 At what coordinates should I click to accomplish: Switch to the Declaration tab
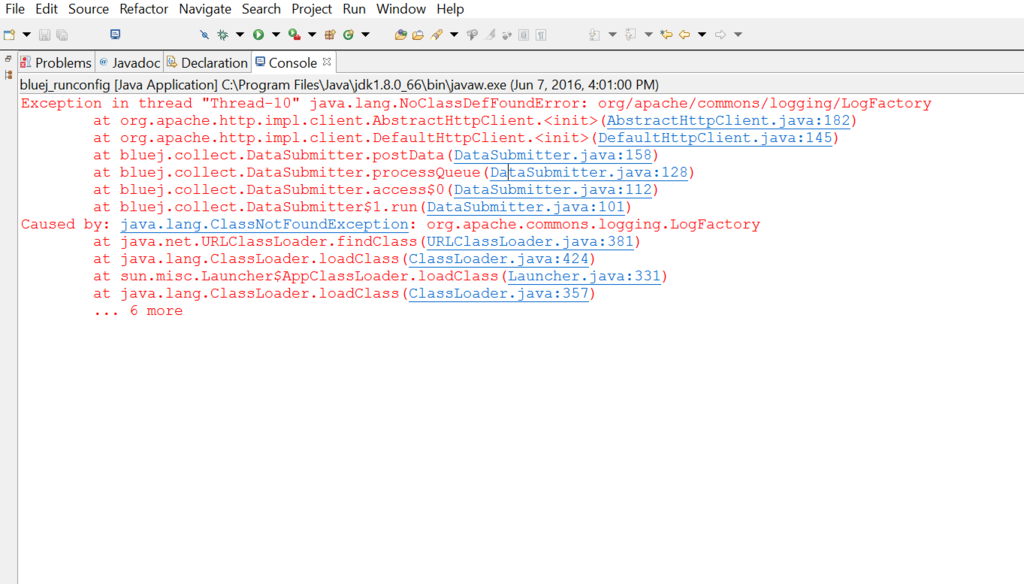pos(207,63)
